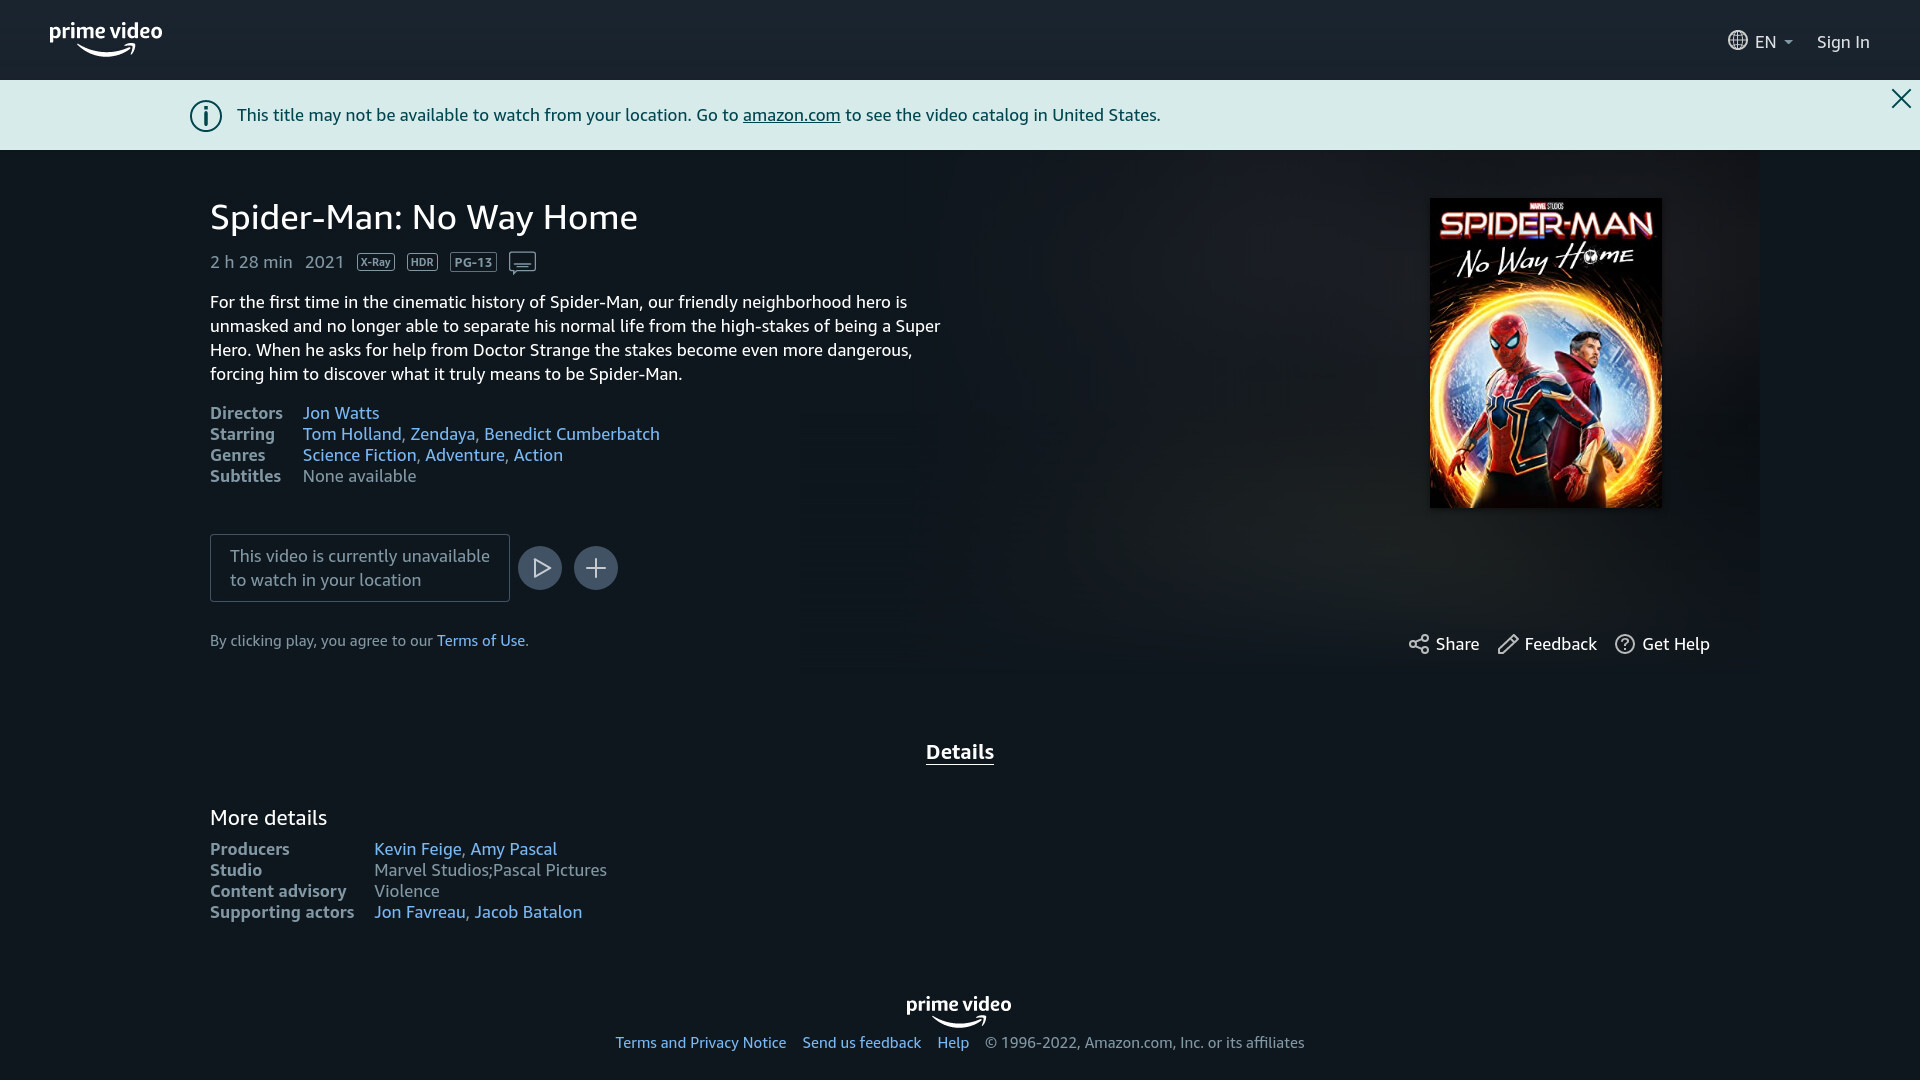Select the Details tab
Viewport: 1920px width, 1080px height.
coord(960,752)
